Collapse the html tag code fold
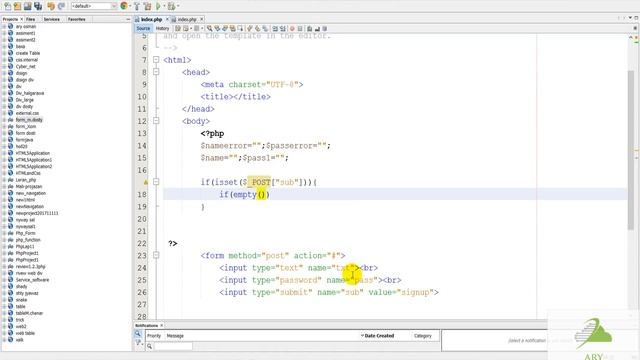The image size is (640, 360). pyautogui.click(x=156, y=60)
